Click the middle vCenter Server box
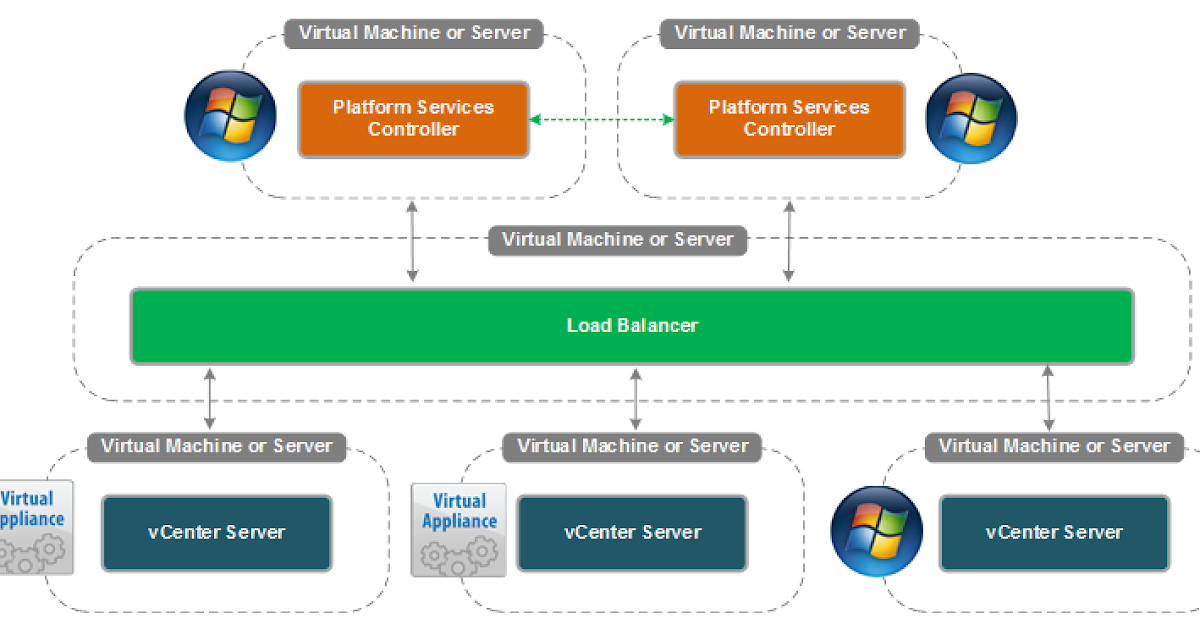The height and width of the screenshot is (630, 1200). coord(631,533)
